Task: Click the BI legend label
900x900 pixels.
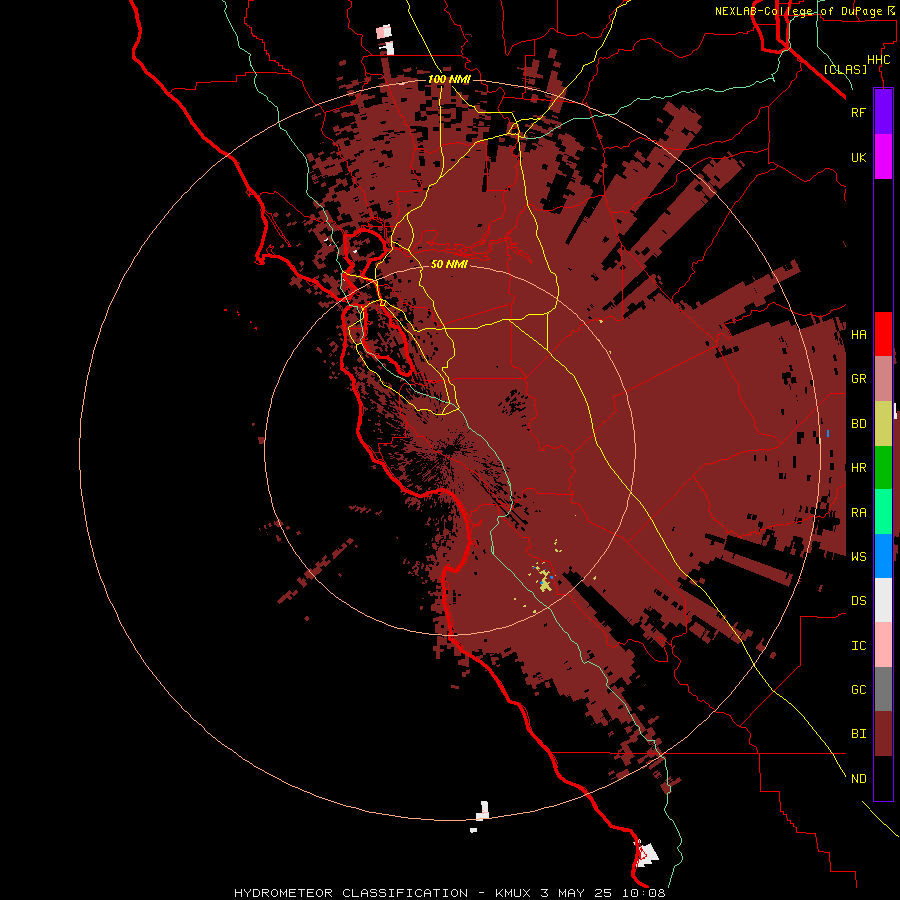Action: click(x=858, y=734)
